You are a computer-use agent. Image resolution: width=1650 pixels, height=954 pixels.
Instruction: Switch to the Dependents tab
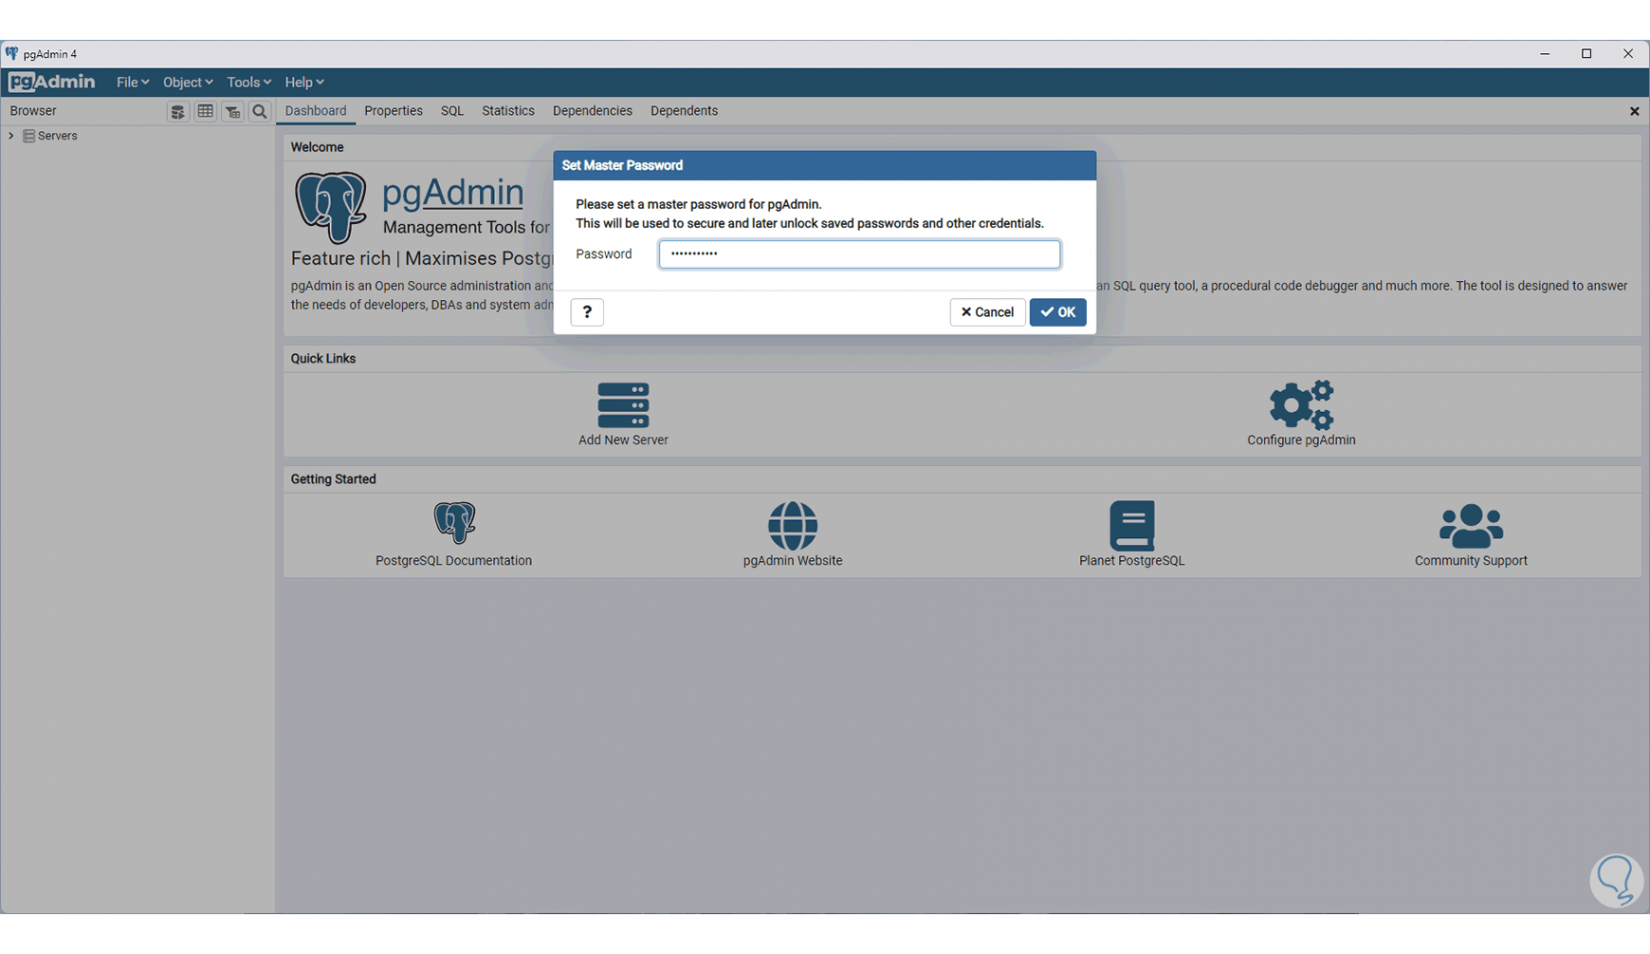click(684, 111)
